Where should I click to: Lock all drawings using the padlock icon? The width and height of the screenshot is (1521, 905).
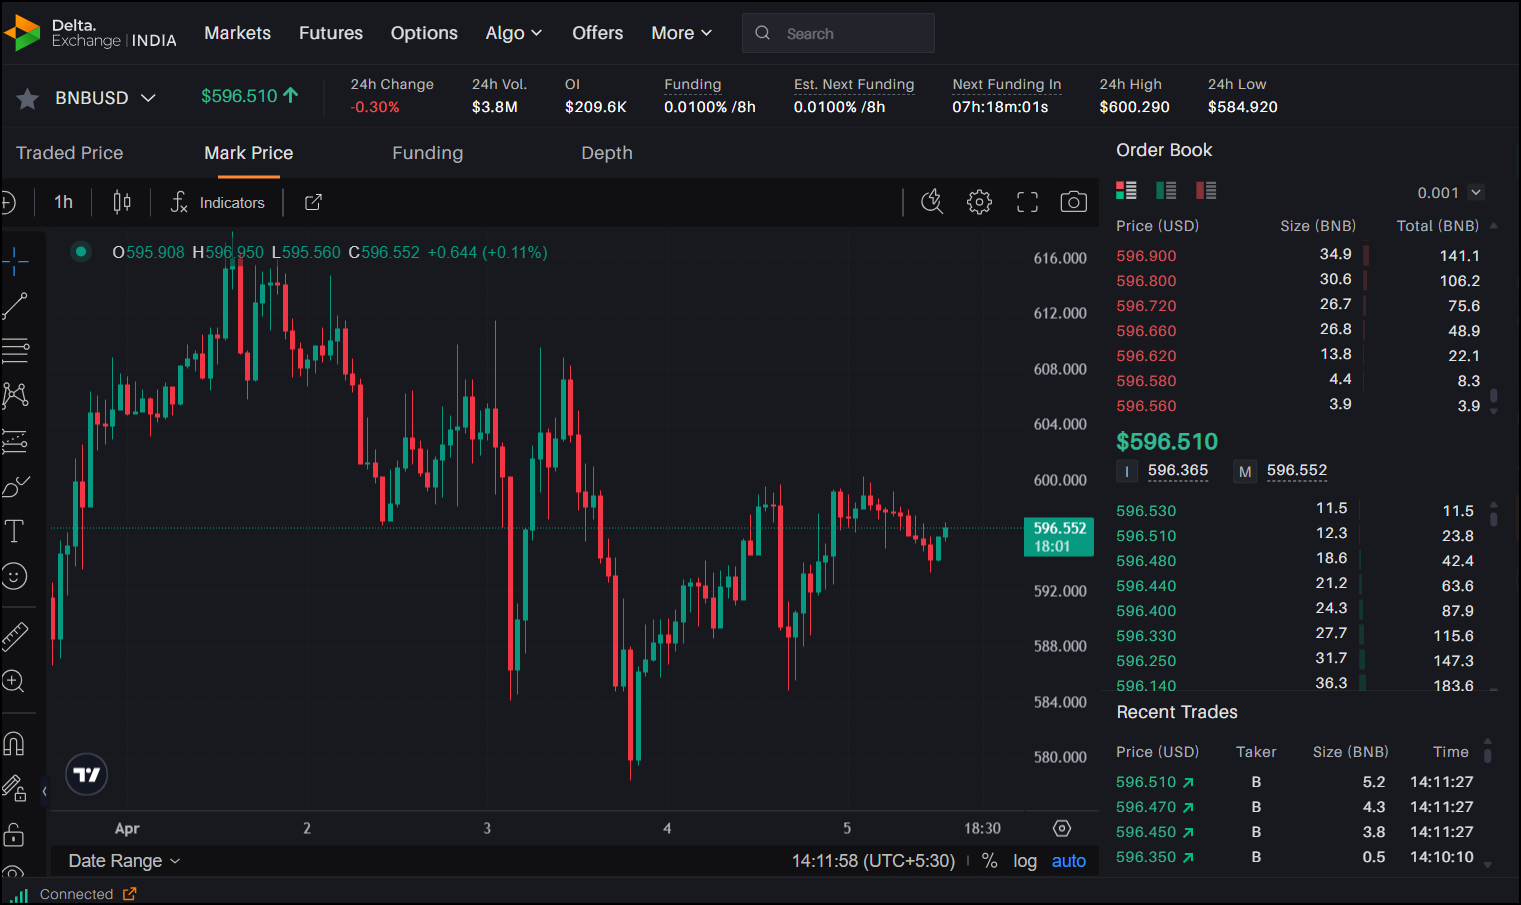tap(14, 835)
